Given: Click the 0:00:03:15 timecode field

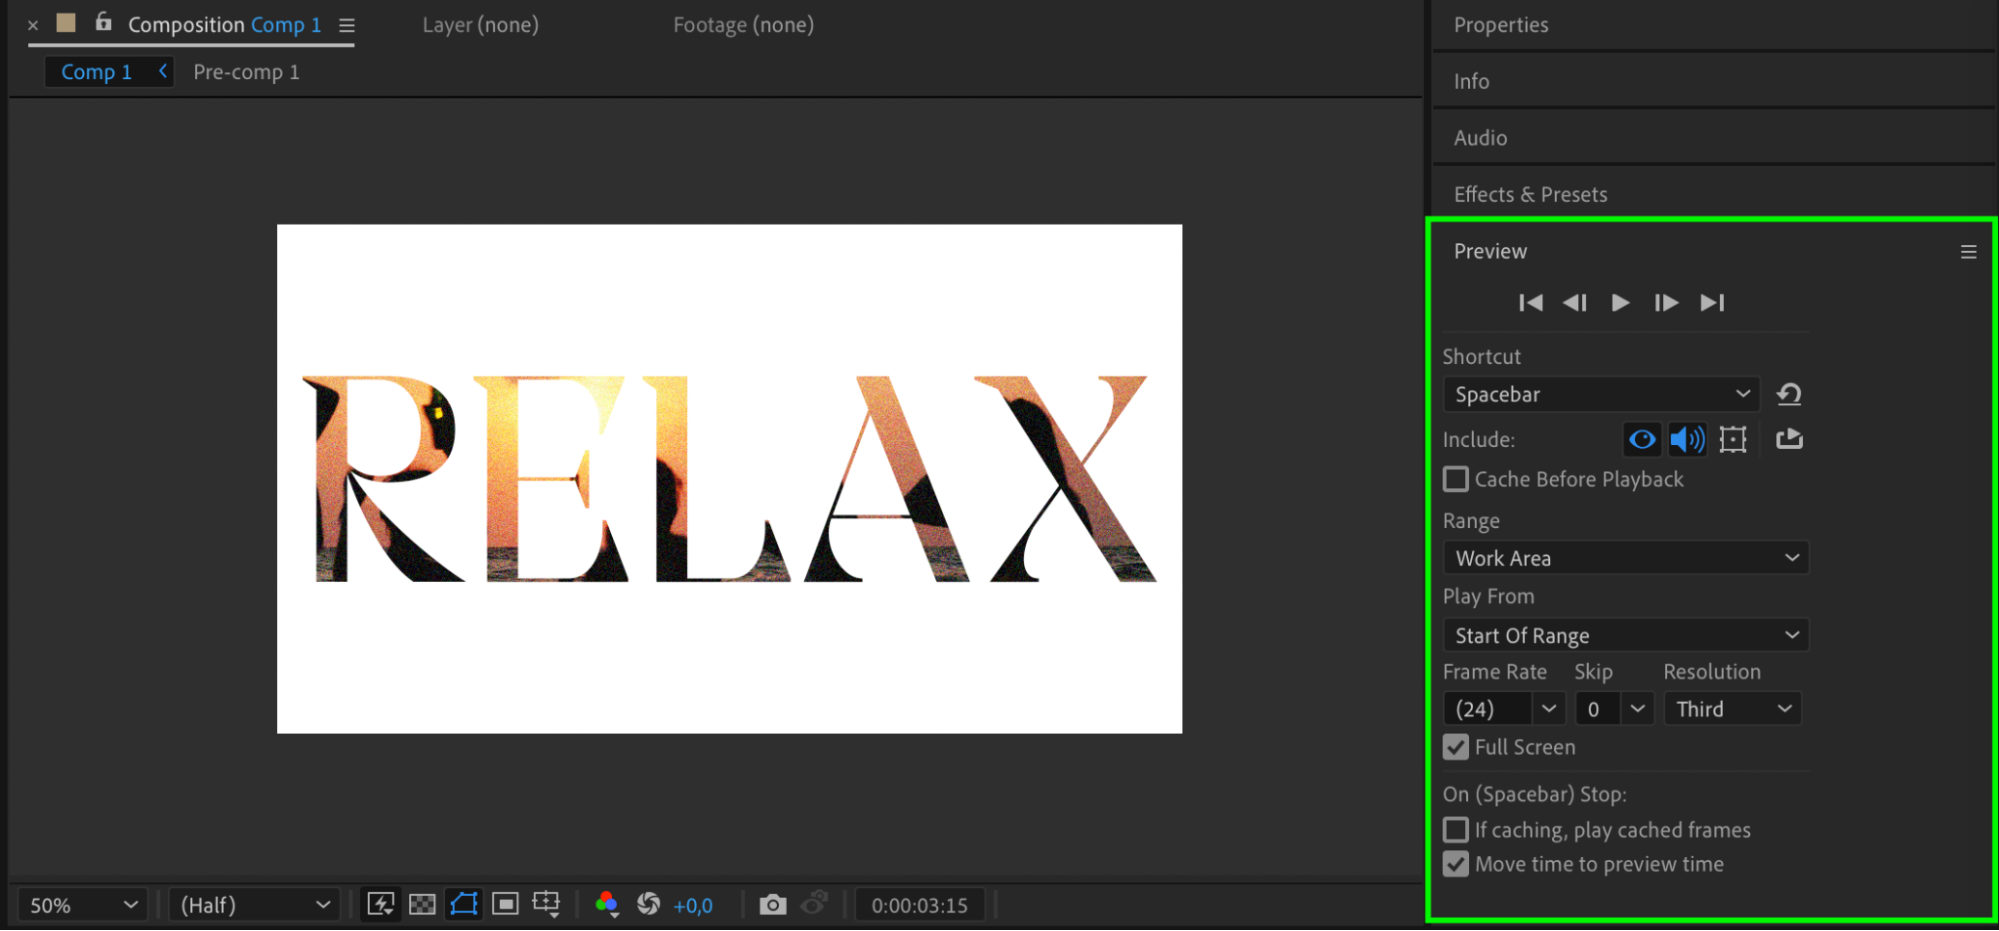Looking at the screenshot, I should click(x=919, y=905).
